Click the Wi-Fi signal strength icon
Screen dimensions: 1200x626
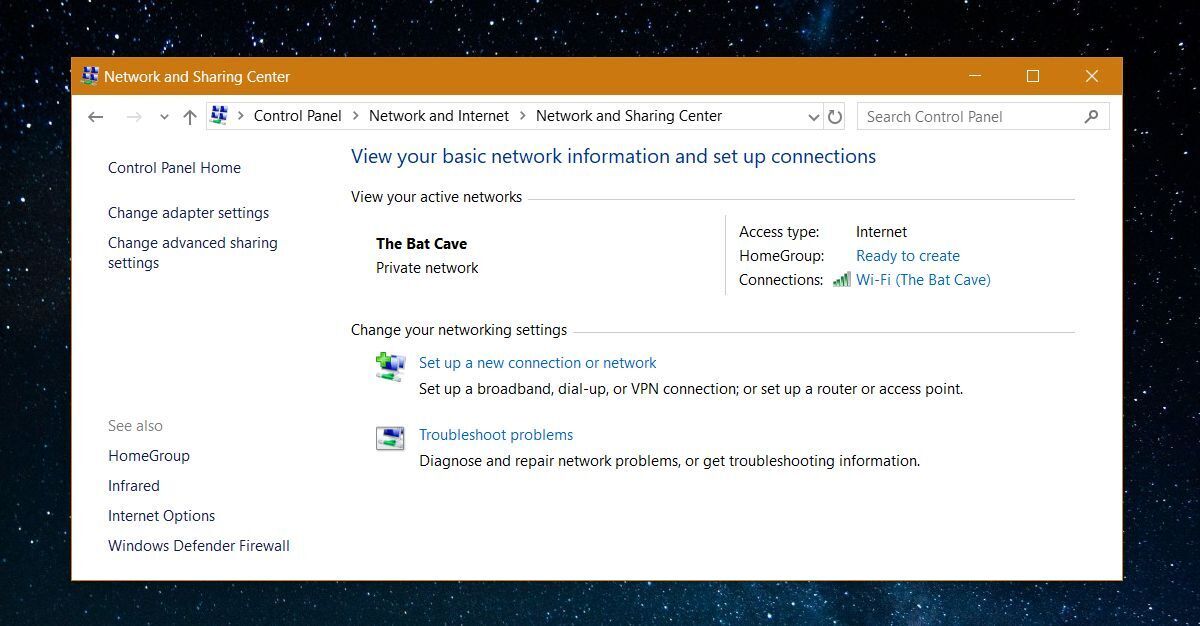coord(841,280)
